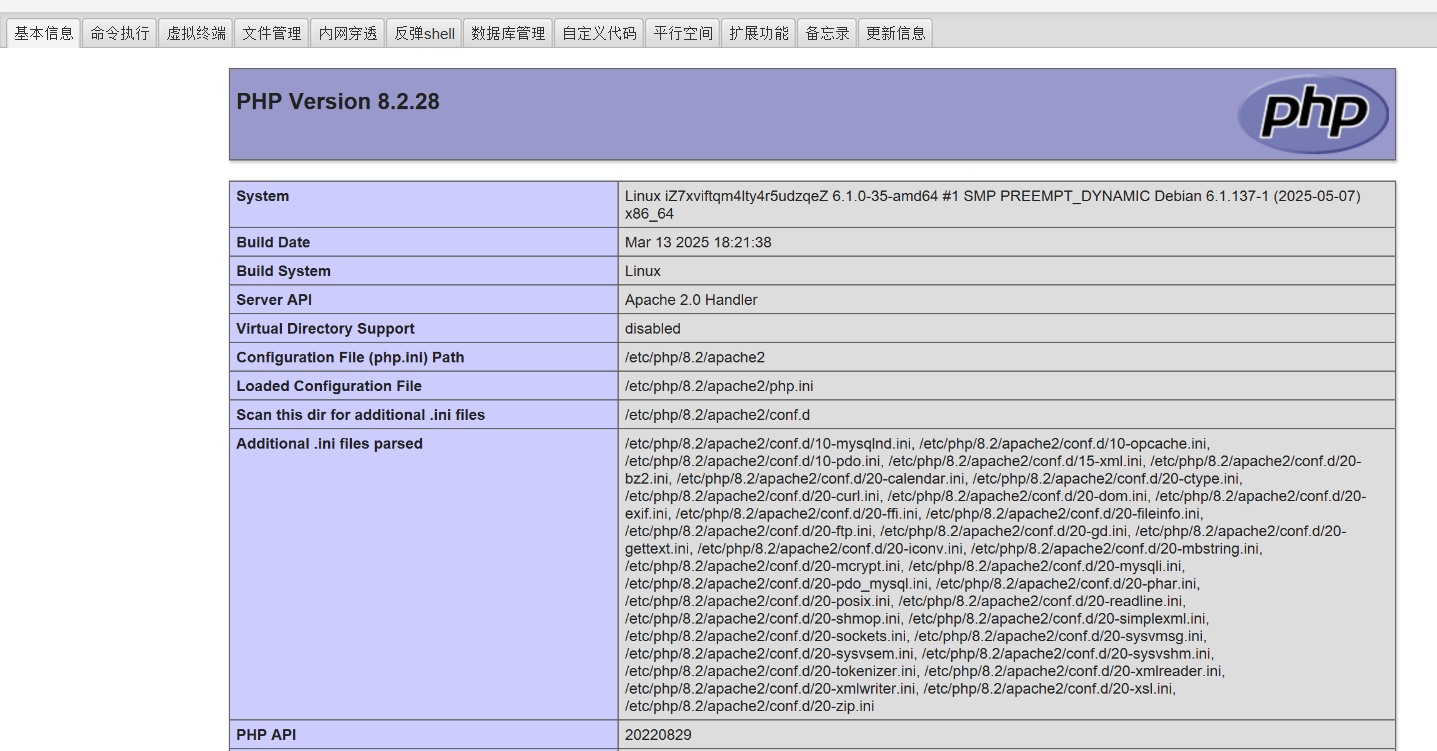
Task: Click the Server API label
Action: (x=275, y=300)
